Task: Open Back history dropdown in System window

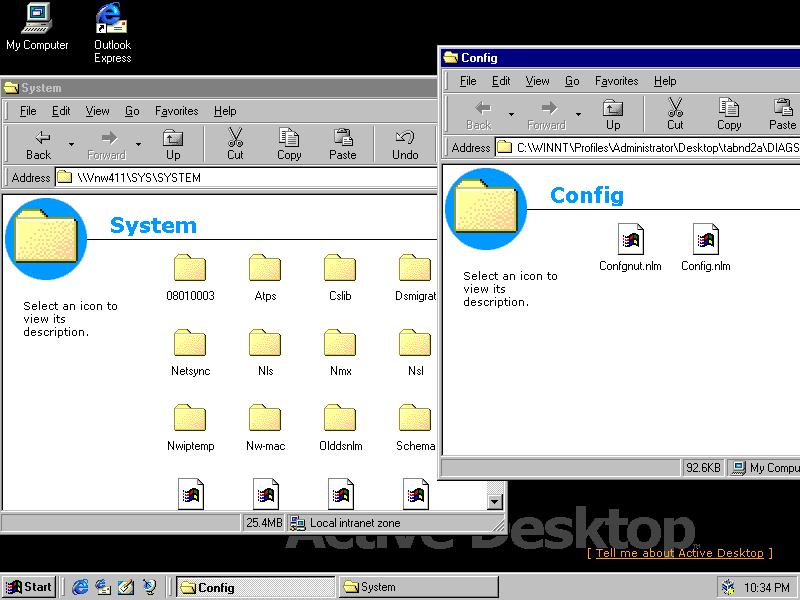Action: (x=71, y=145)
